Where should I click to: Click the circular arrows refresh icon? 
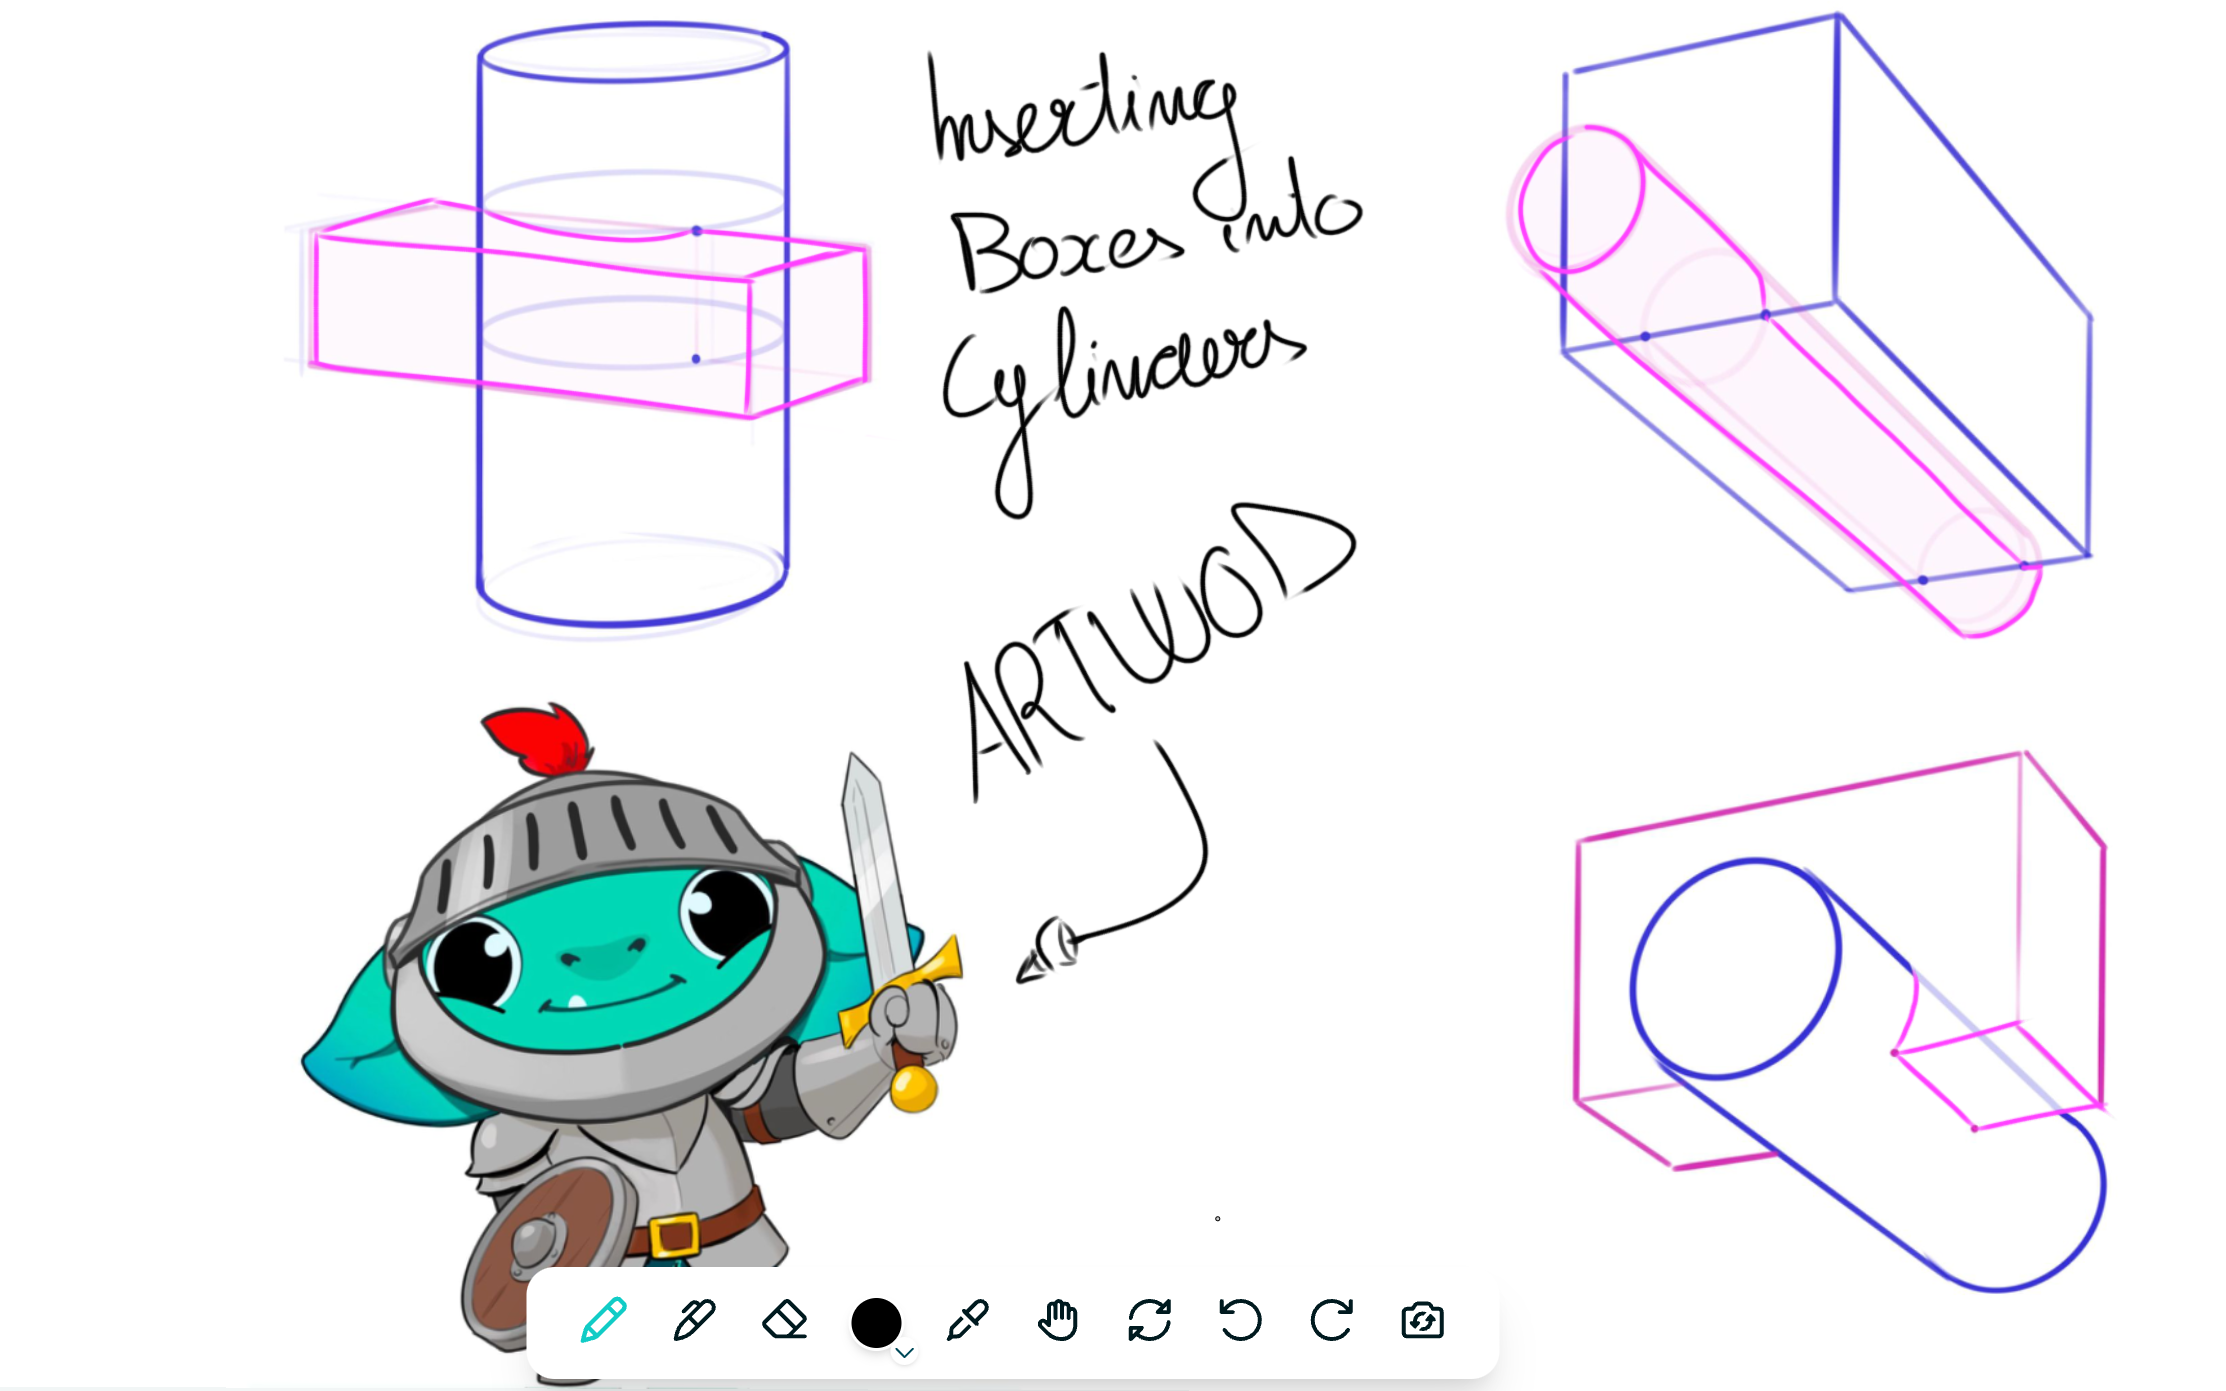pyautogui.click(x=1149, y=1320)
